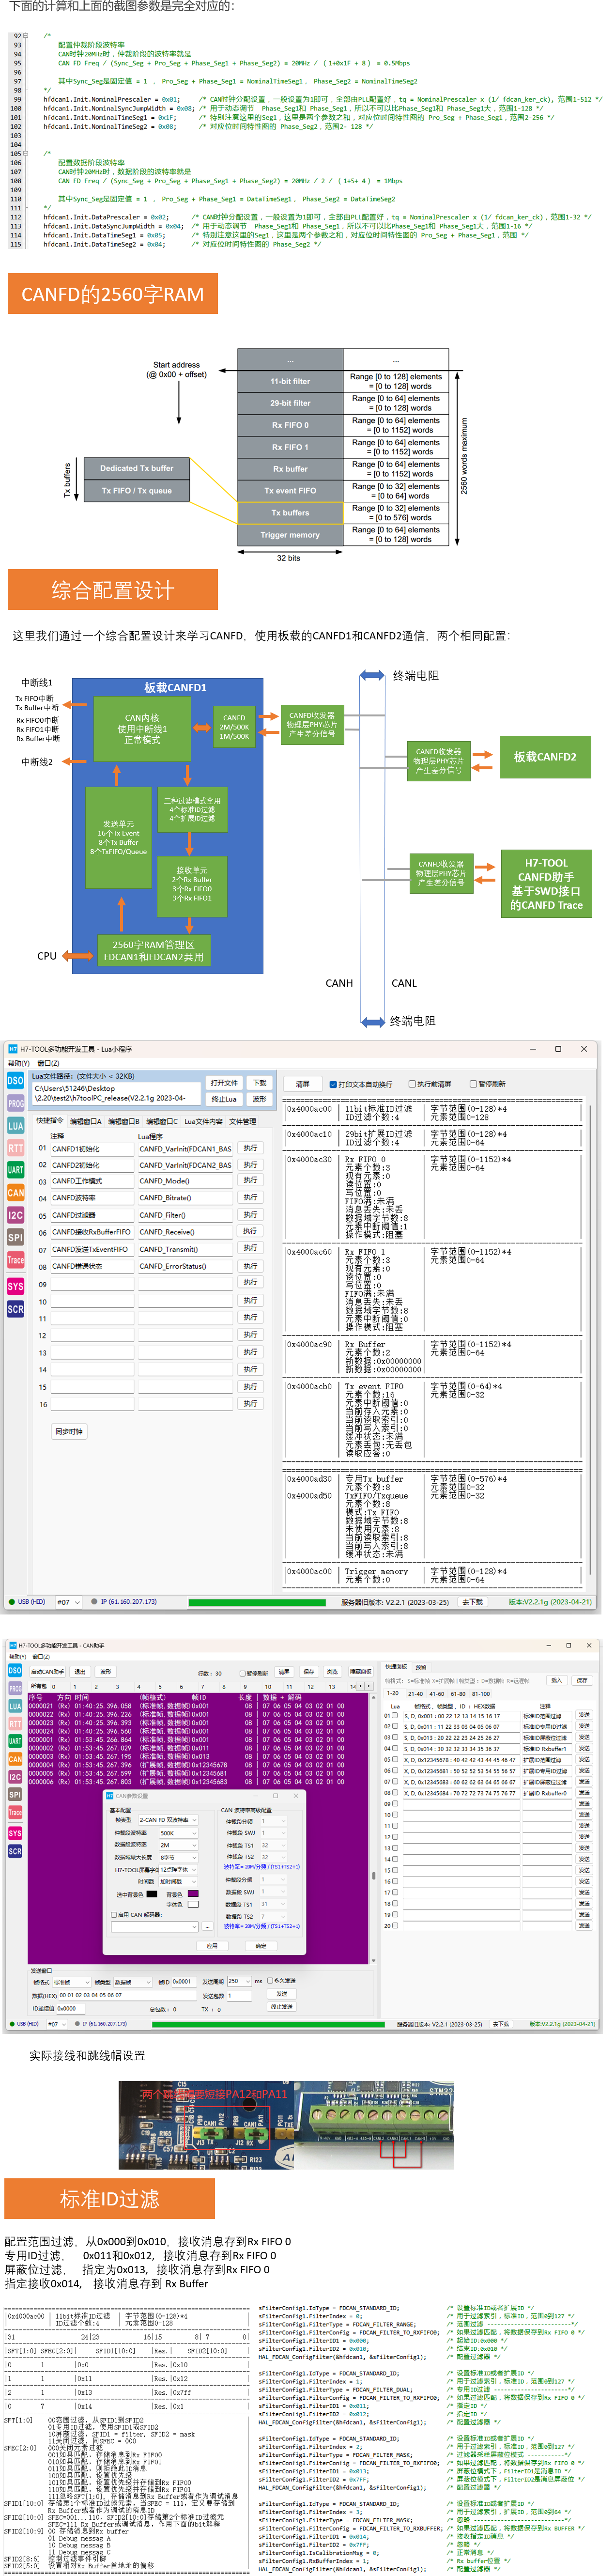Open I2C icon in Lua小程序 window
This screenshot has height=2576, width=615.
click(x=15, y=1215)
